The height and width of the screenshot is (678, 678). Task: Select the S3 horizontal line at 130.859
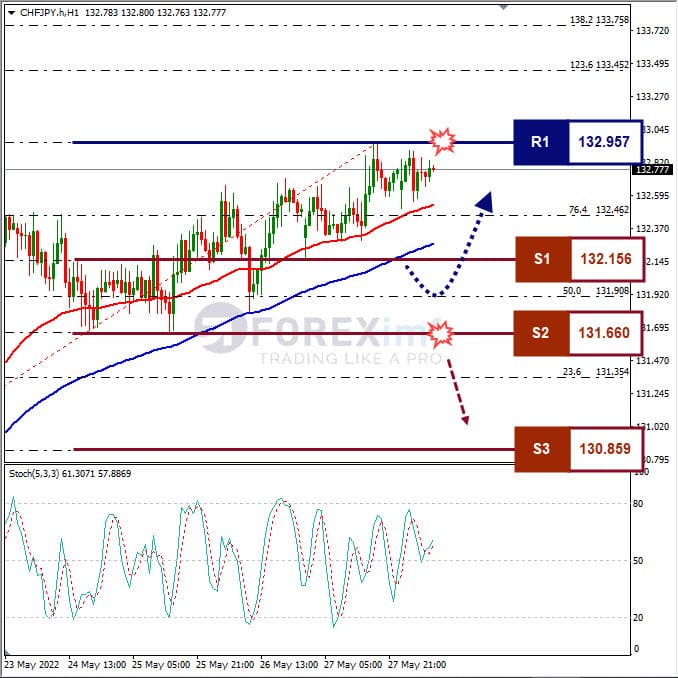(x=294, y=450)
